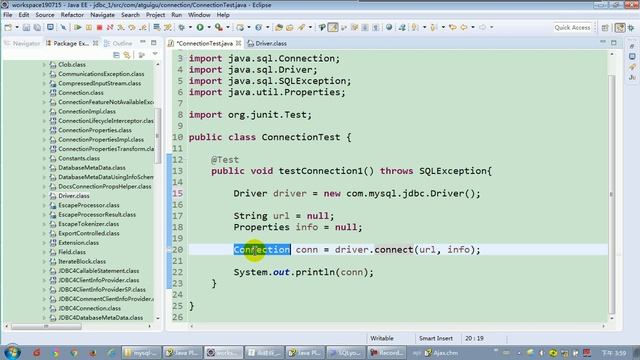The width and height of the screenshot is (640, 360).
Task: Open the Navigate menu
Action: point(102,15)
